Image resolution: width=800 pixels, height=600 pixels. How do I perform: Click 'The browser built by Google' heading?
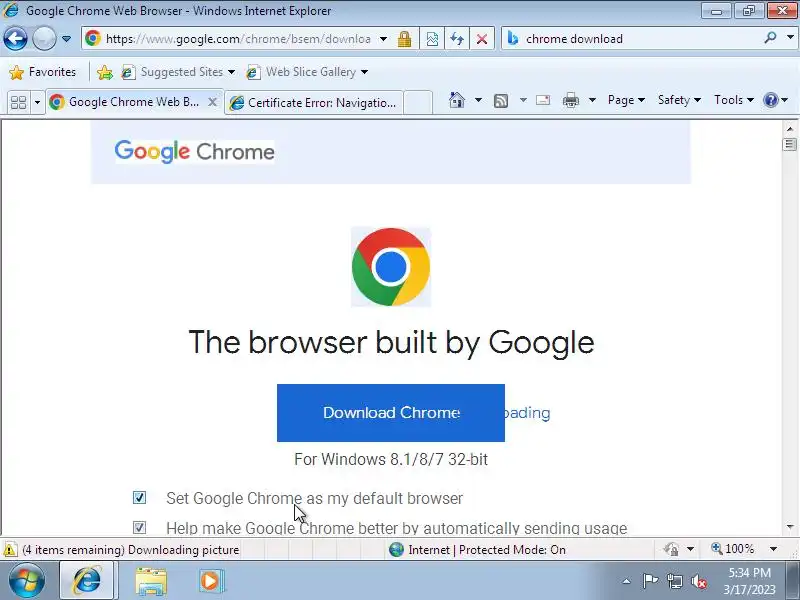(391, 342)
